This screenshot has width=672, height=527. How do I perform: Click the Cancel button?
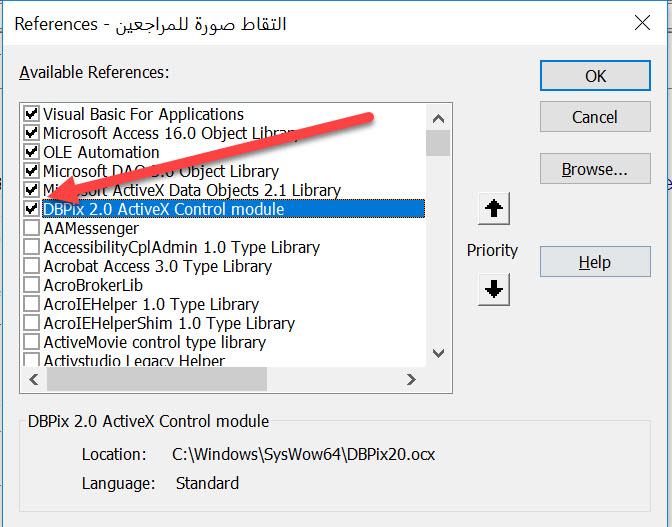(x=595, y=117)
